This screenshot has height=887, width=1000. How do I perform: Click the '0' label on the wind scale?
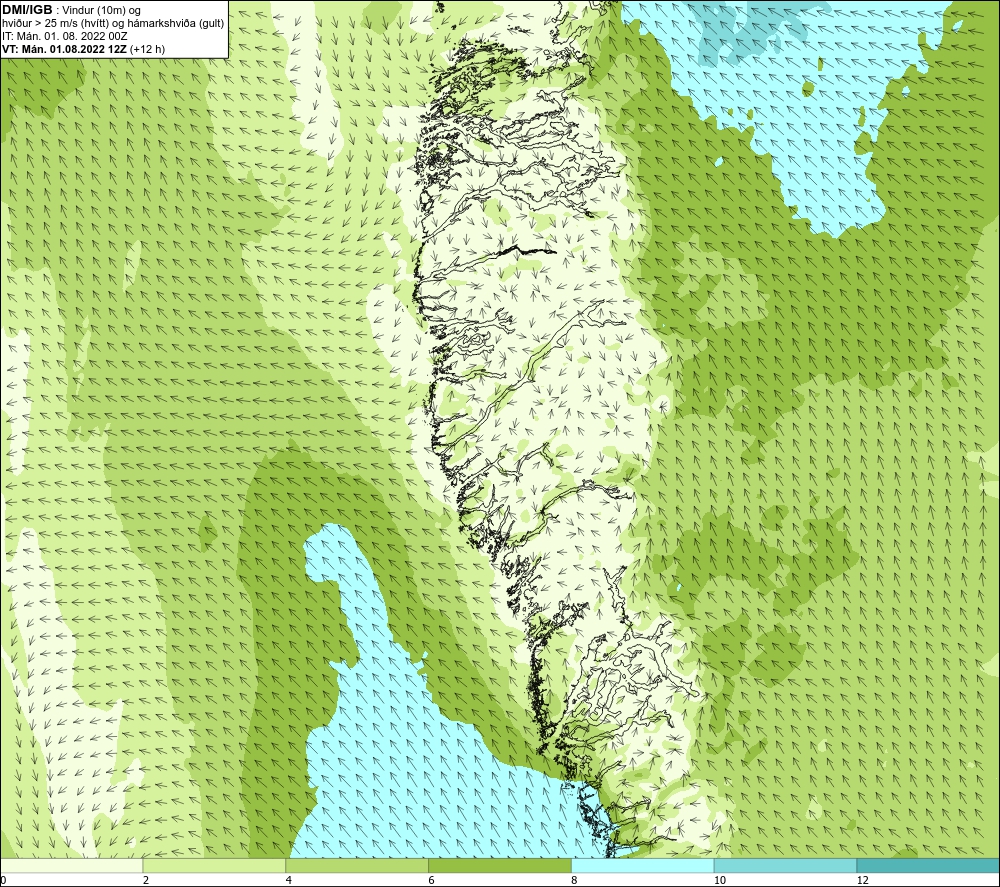coord(3,880)
